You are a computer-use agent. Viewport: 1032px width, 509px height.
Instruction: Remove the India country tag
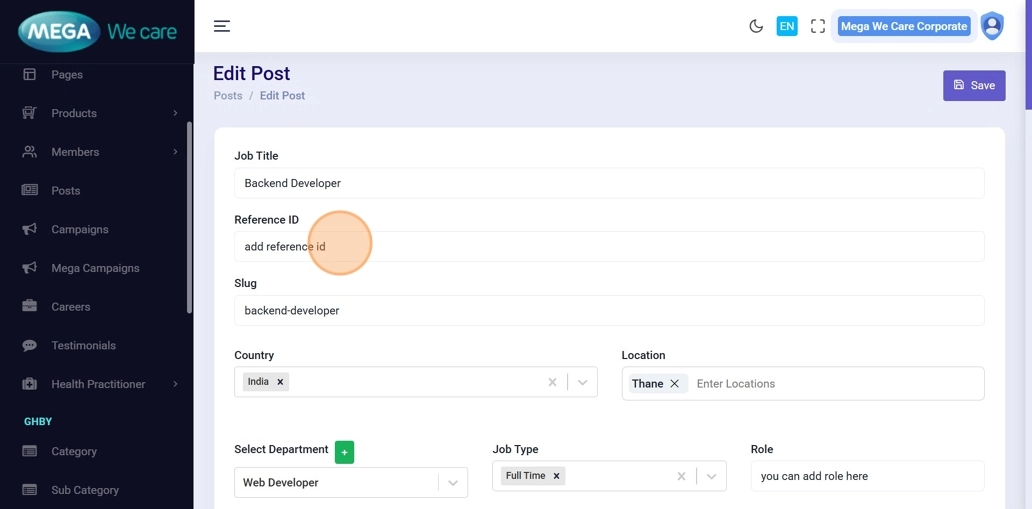tap(281, 382)
